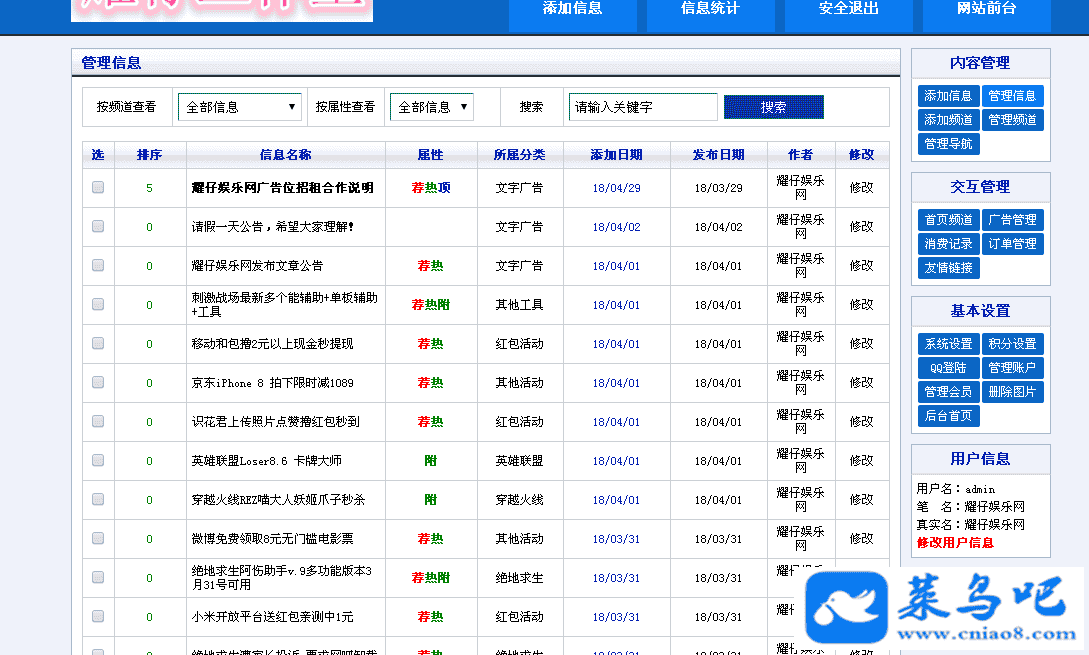Open 管理频道 in the 内容管理 sidebar panel

[1012, 120]
